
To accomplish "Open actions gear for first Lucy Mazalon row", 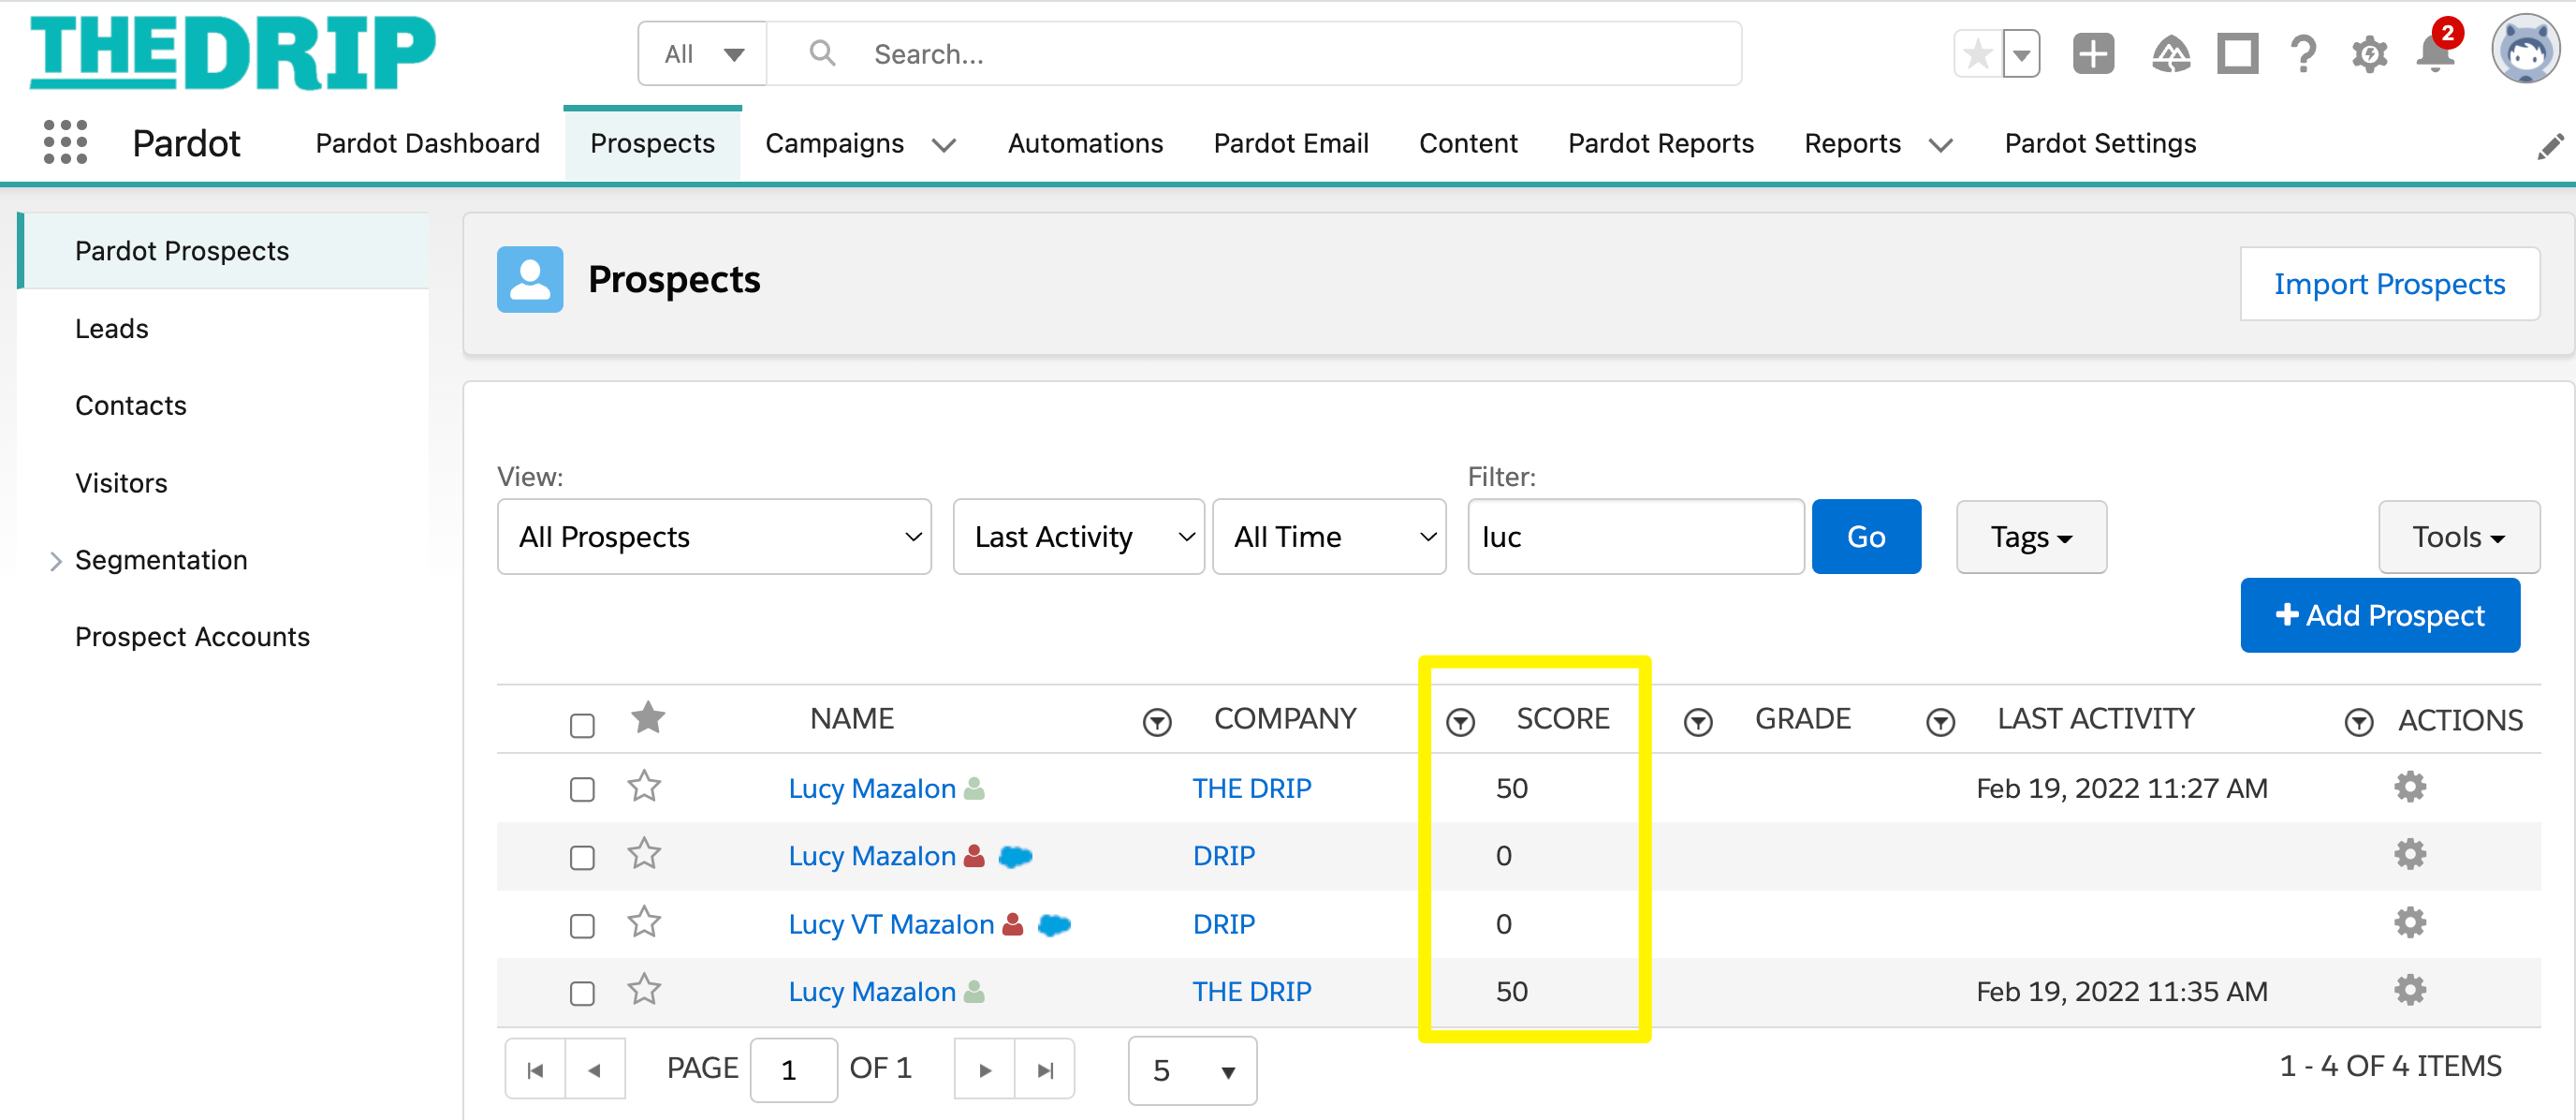I will point(2410,787).
